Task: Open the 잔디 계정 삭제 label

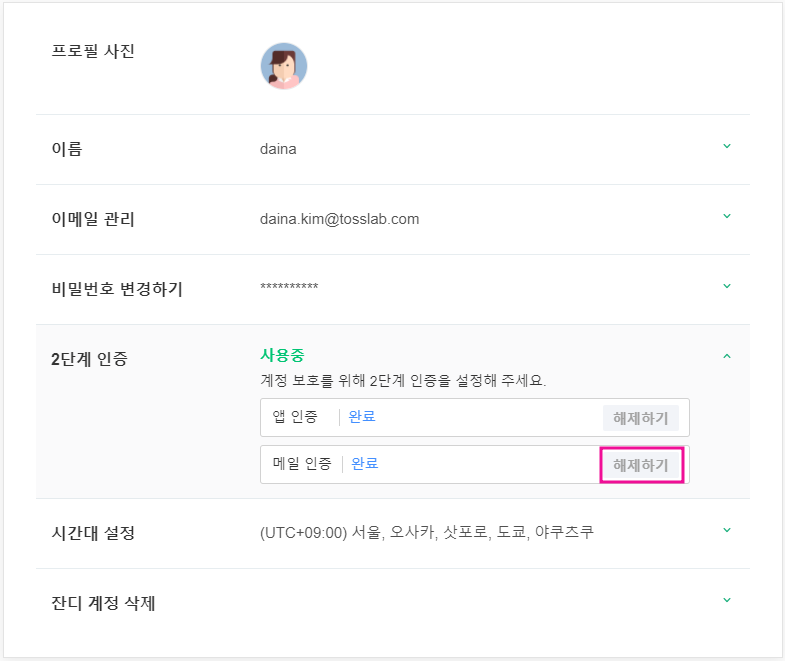Action: 103,603
